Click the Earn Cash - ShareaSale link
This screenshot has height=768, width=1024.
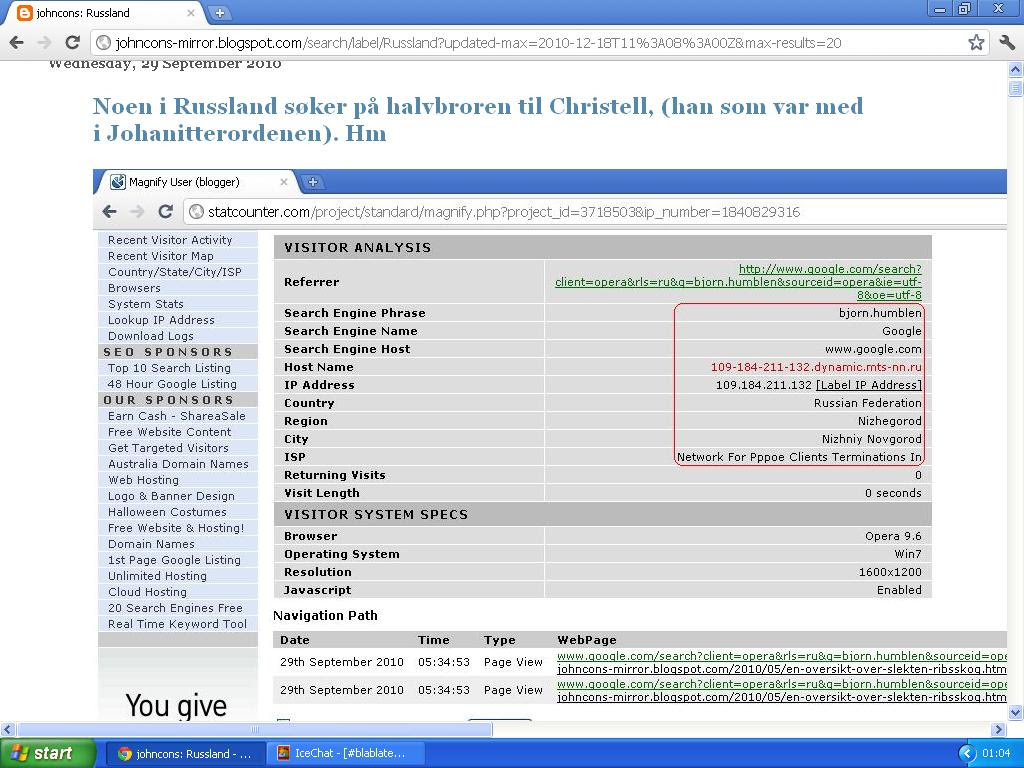pyautogui.click(x=177, y=416)
